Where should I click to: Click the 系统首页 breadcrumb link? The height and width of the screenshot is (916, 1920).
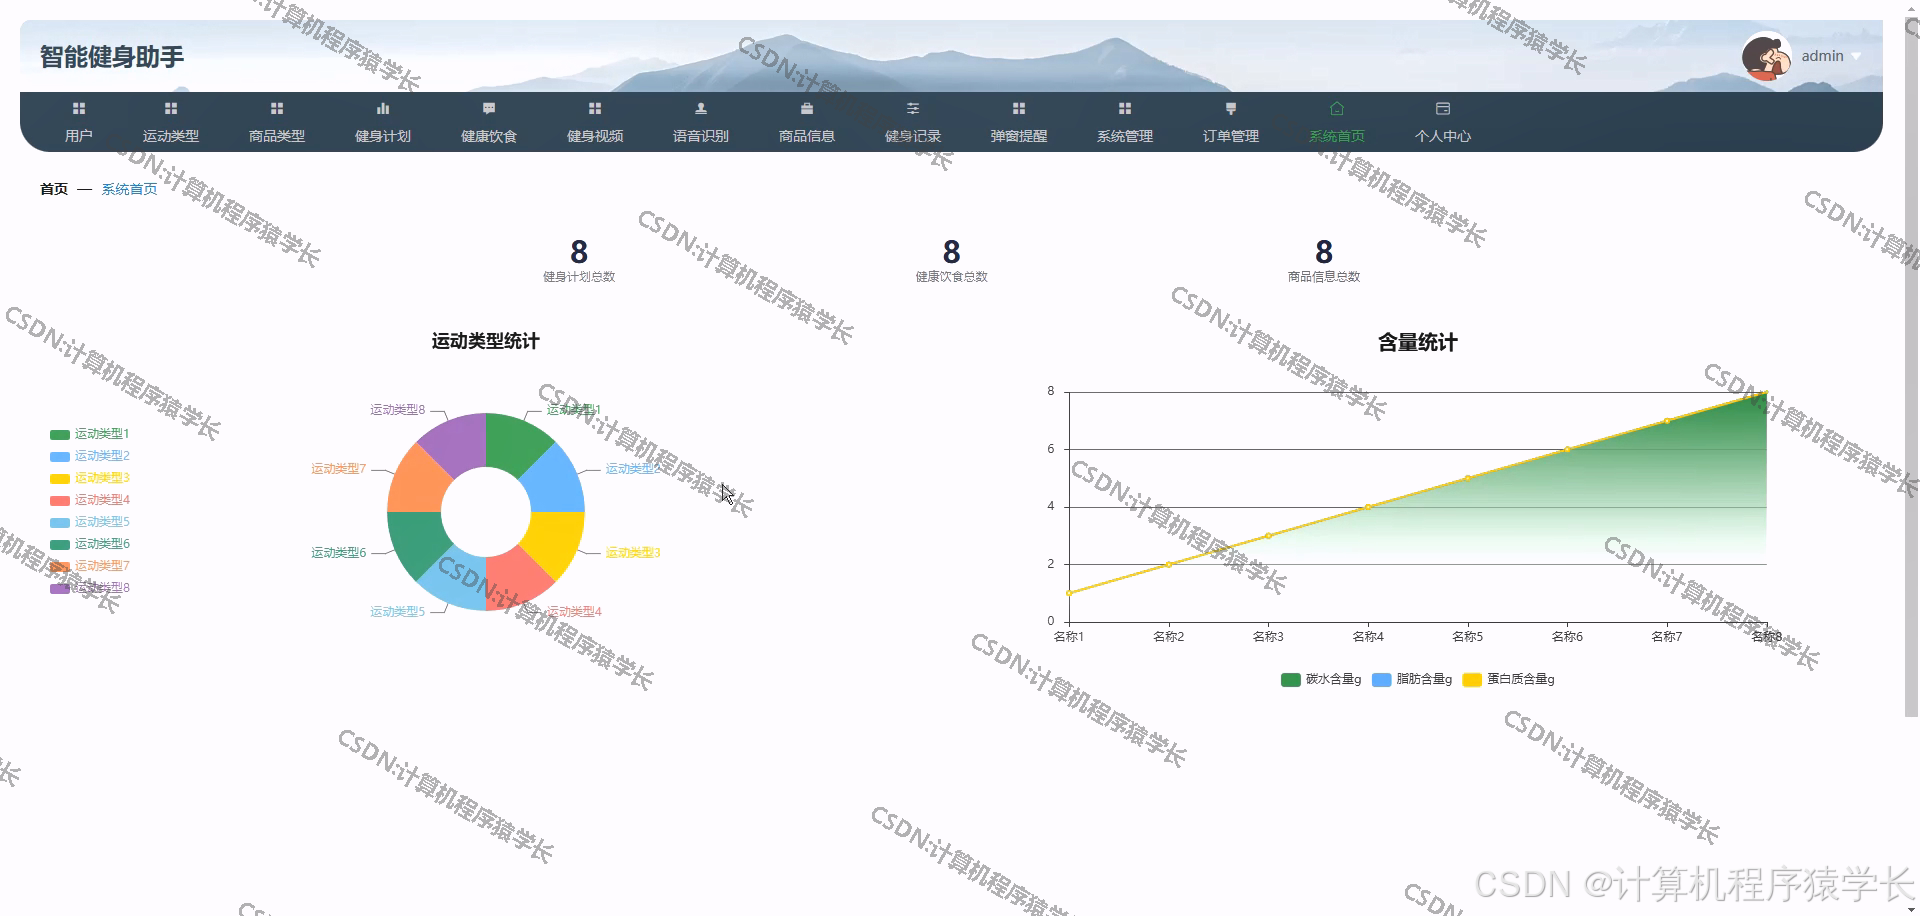click(129, 189)
